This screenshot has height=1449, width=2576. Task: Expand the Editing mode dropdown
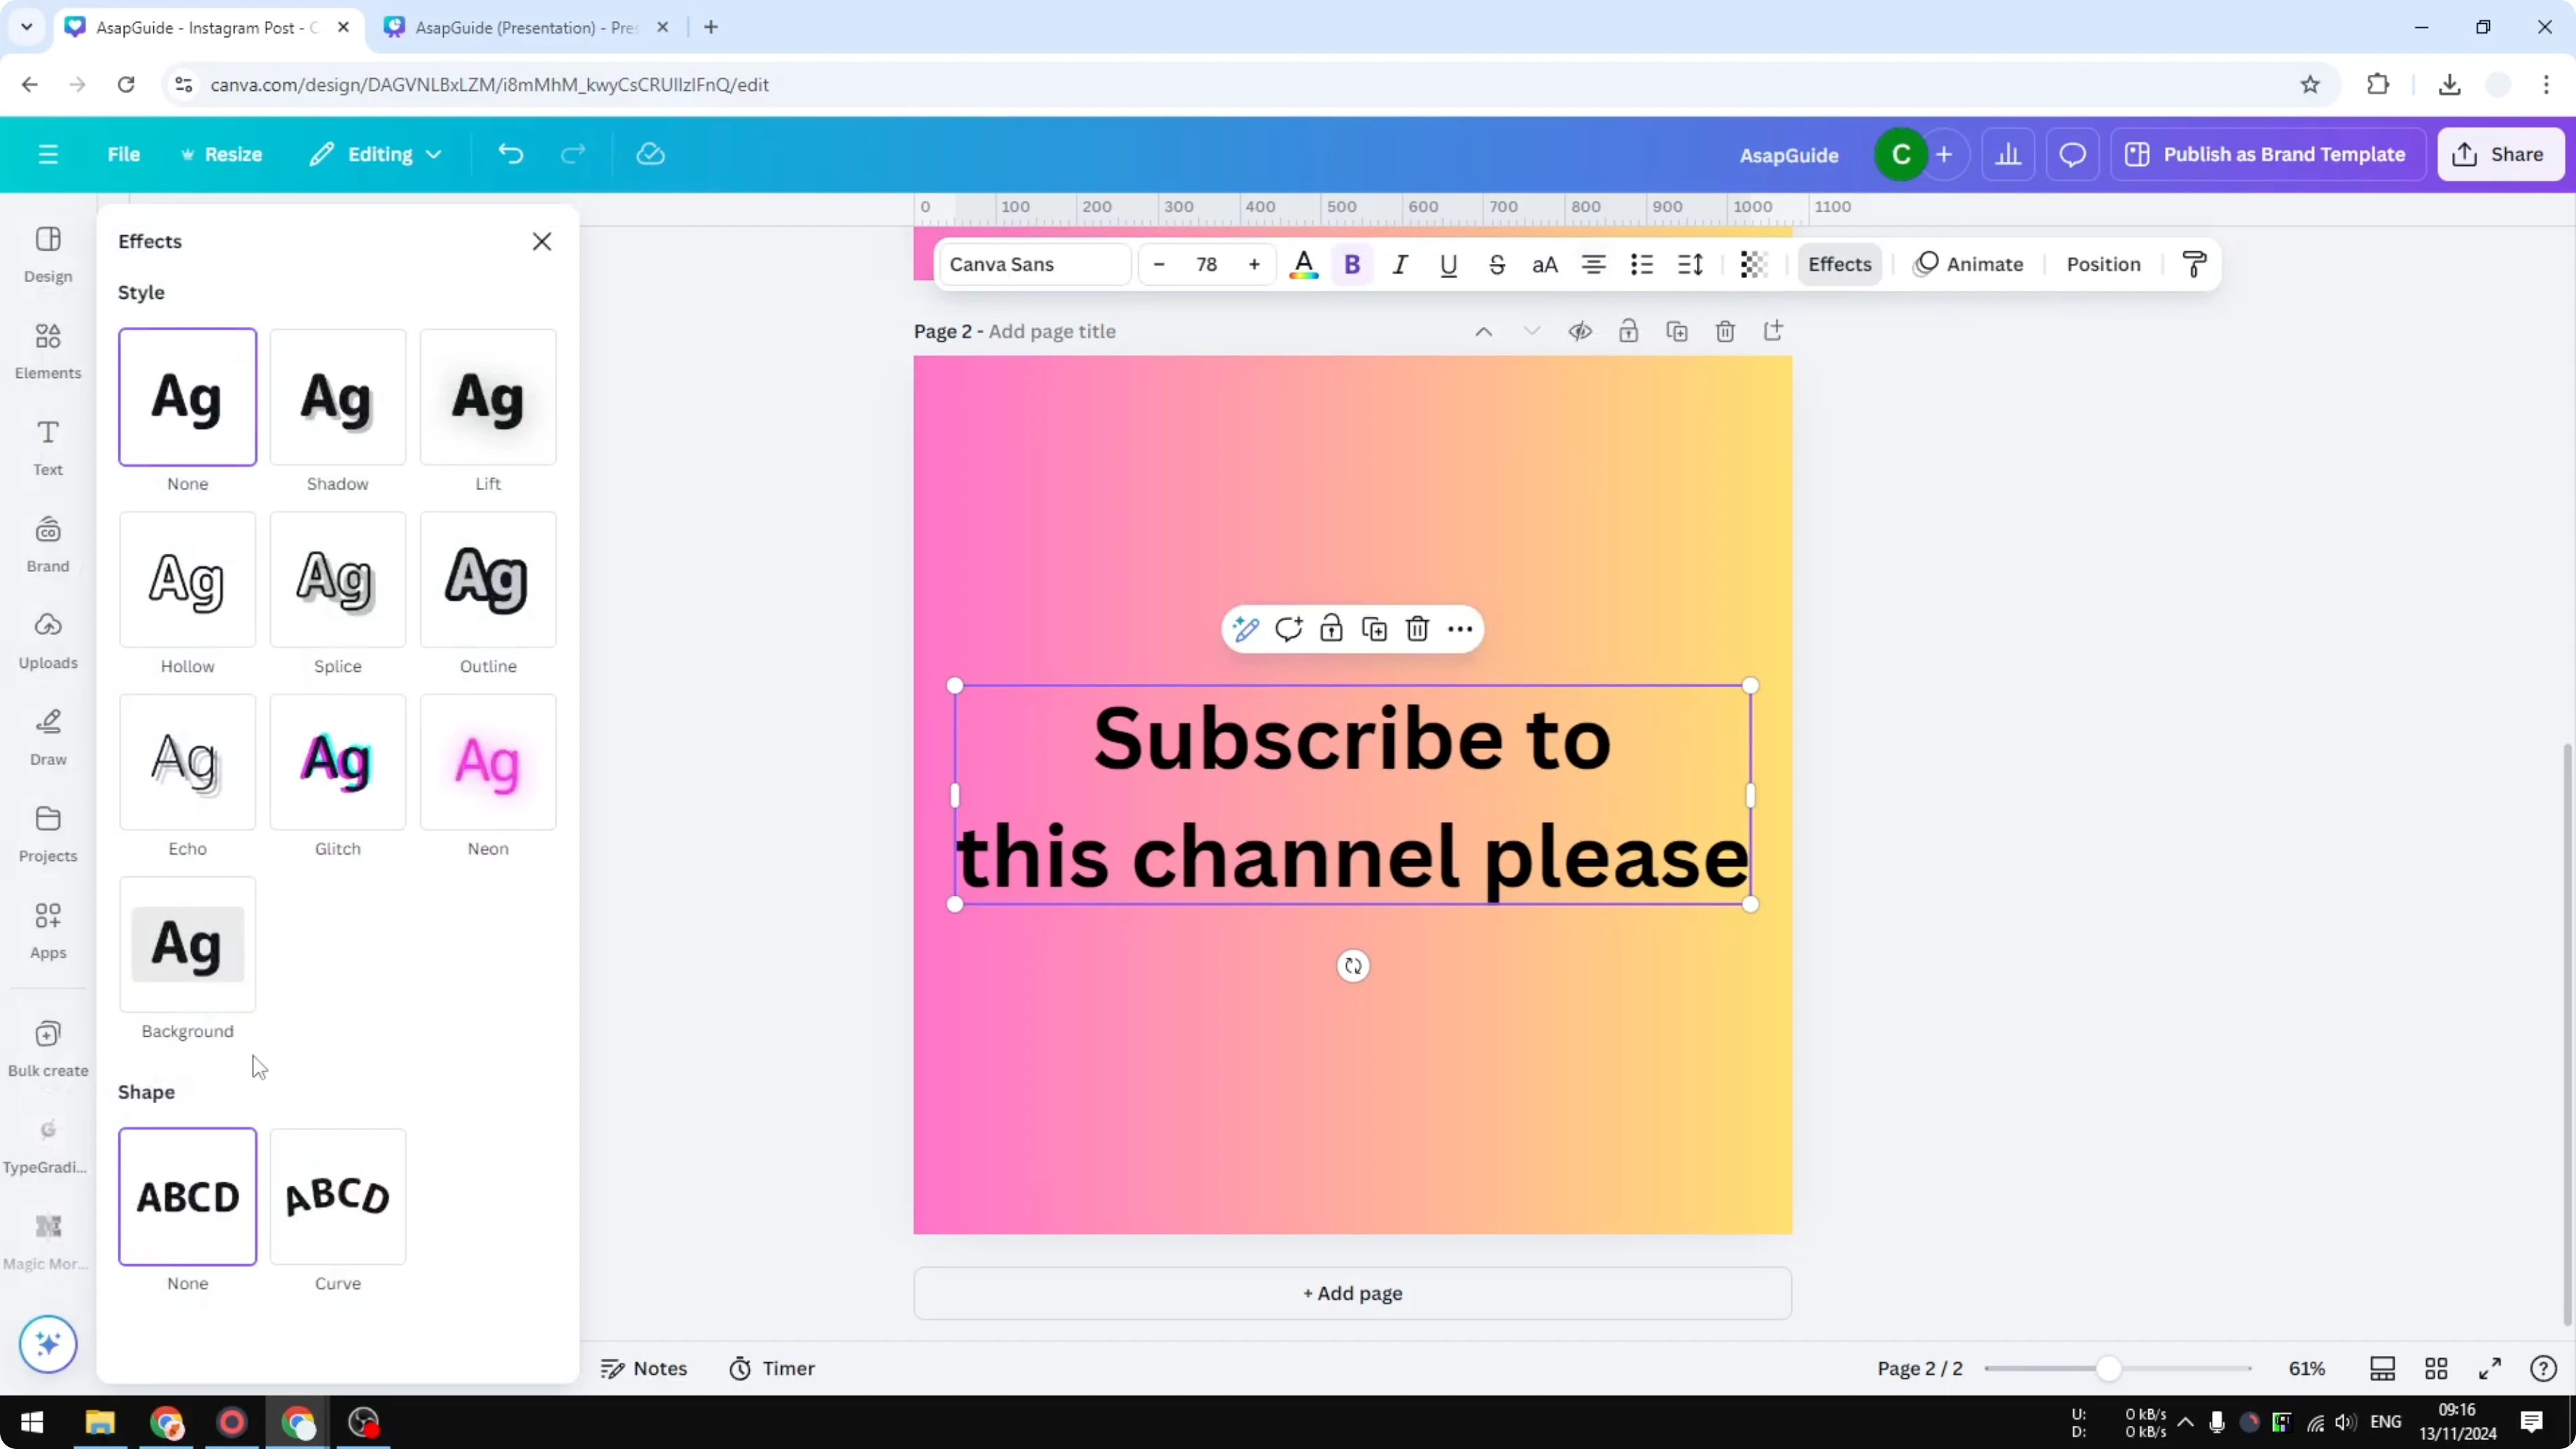coord(376,154)
